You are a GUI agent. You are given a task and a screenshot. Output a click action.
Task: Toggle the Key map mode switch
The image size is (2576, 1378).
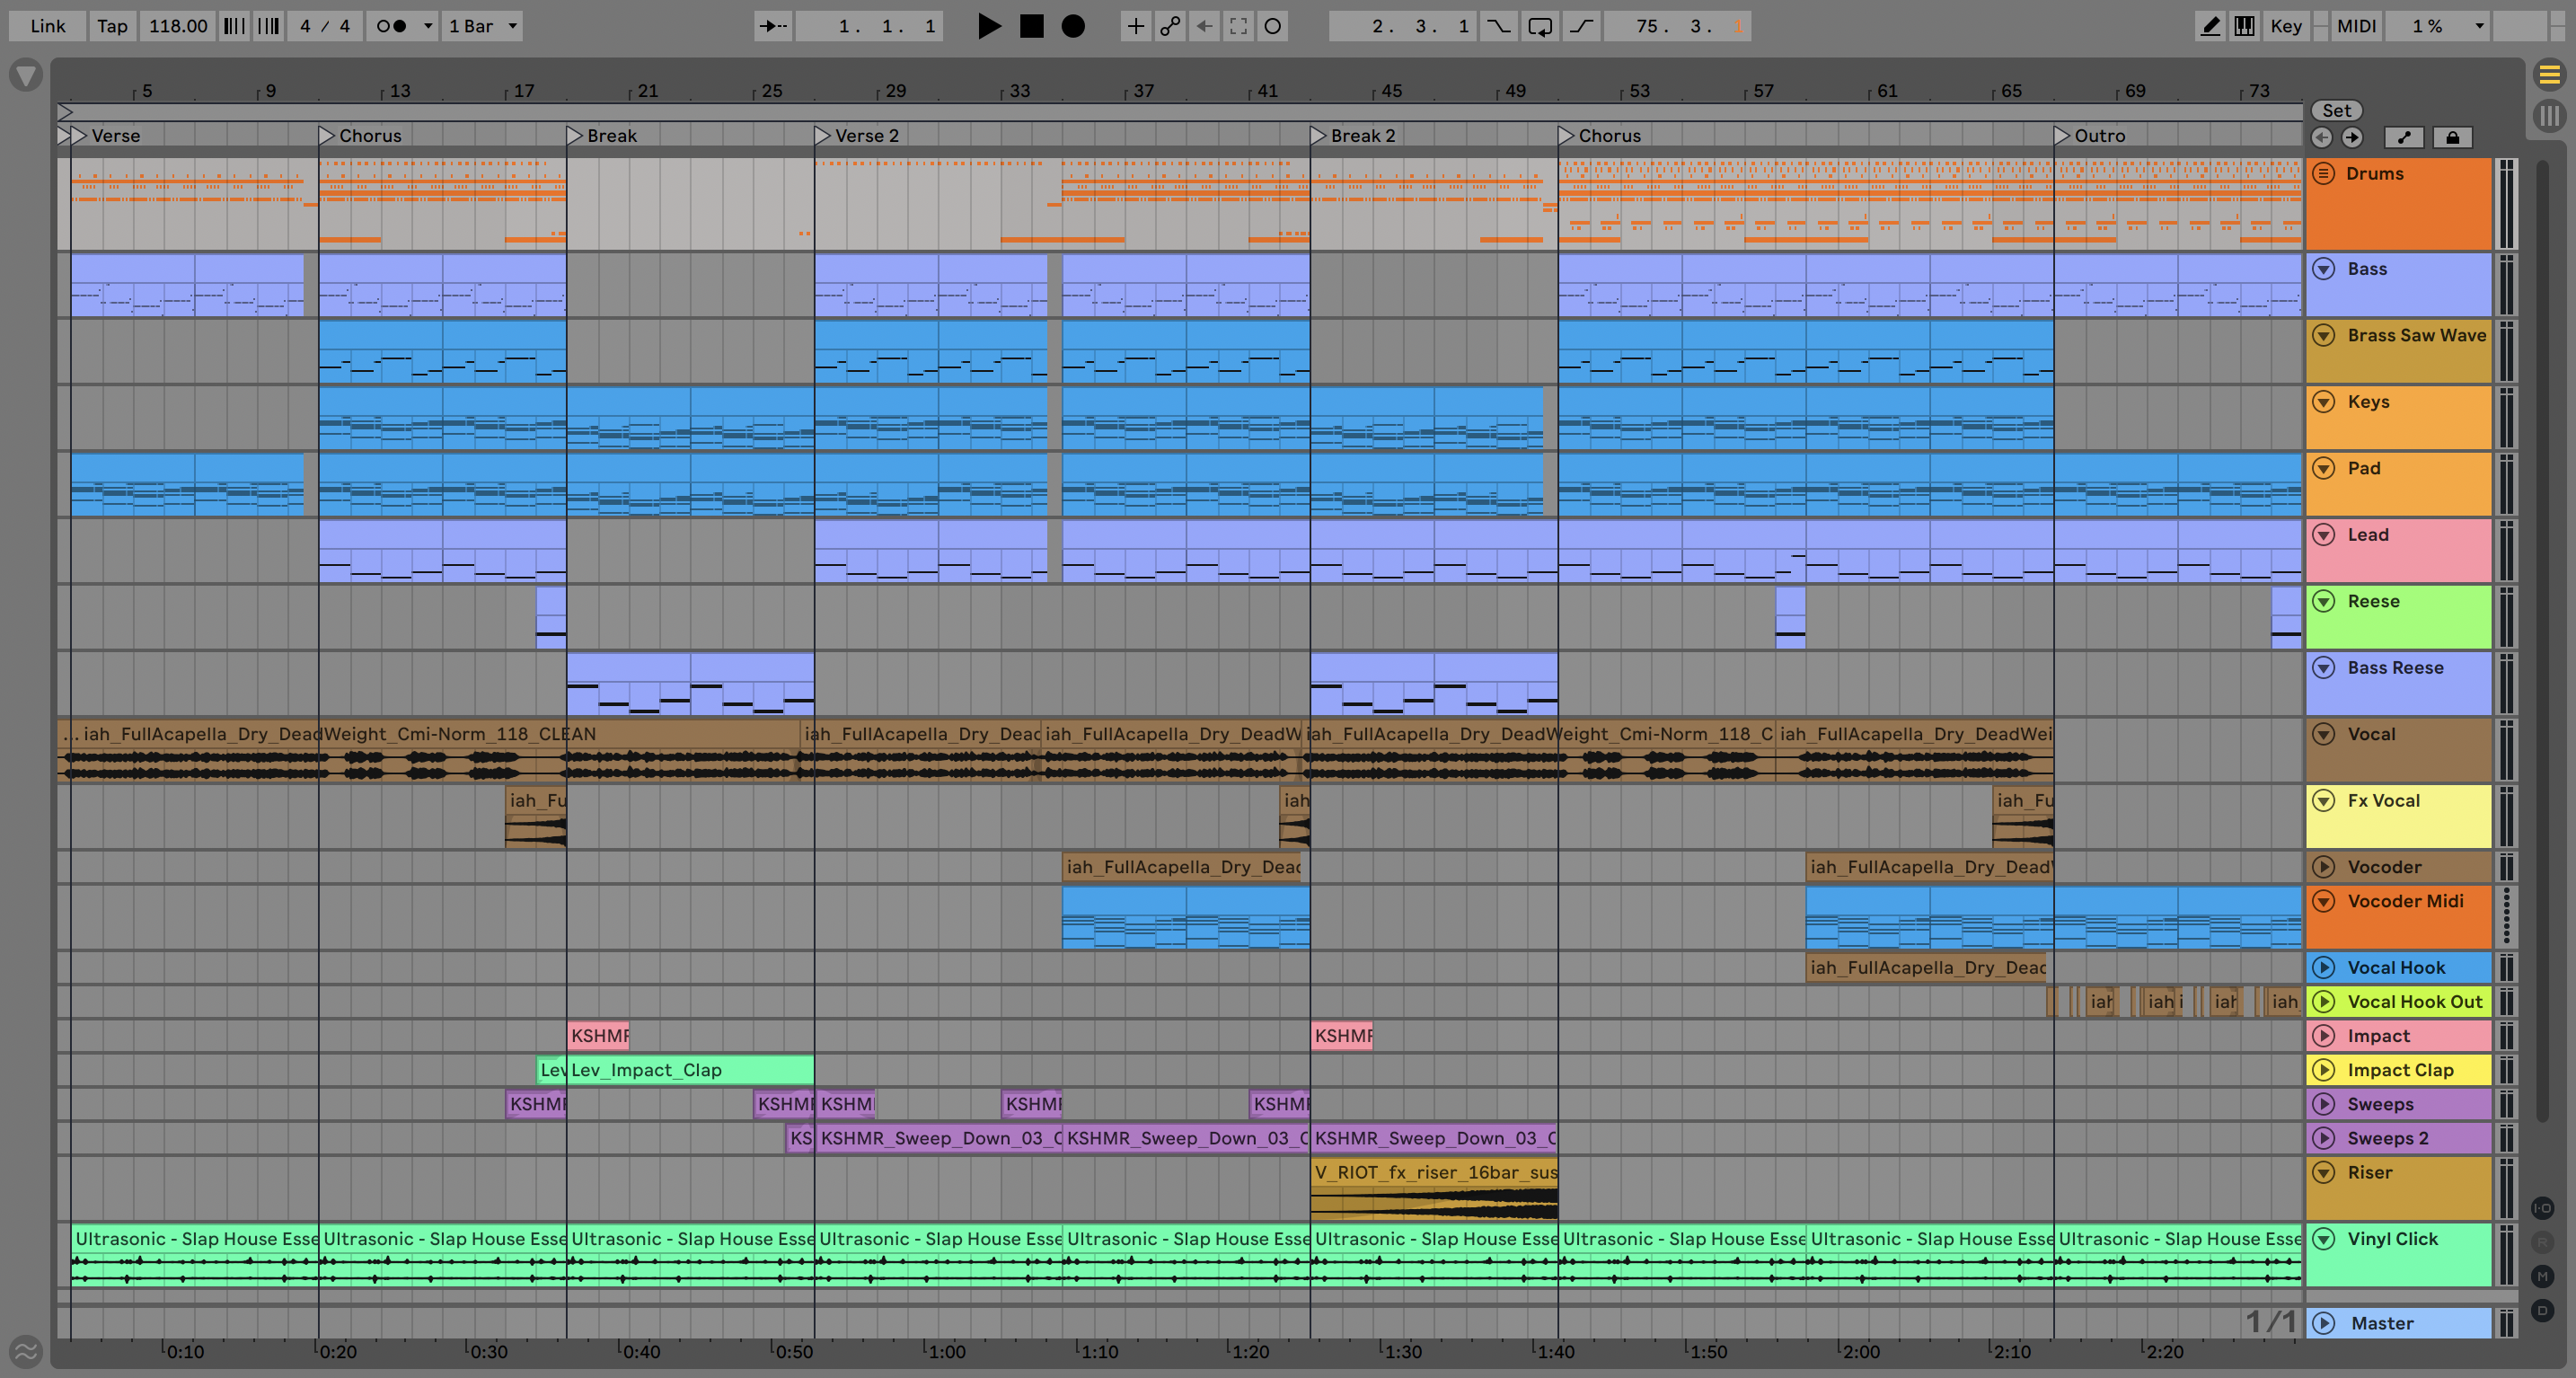[2285, 26]
